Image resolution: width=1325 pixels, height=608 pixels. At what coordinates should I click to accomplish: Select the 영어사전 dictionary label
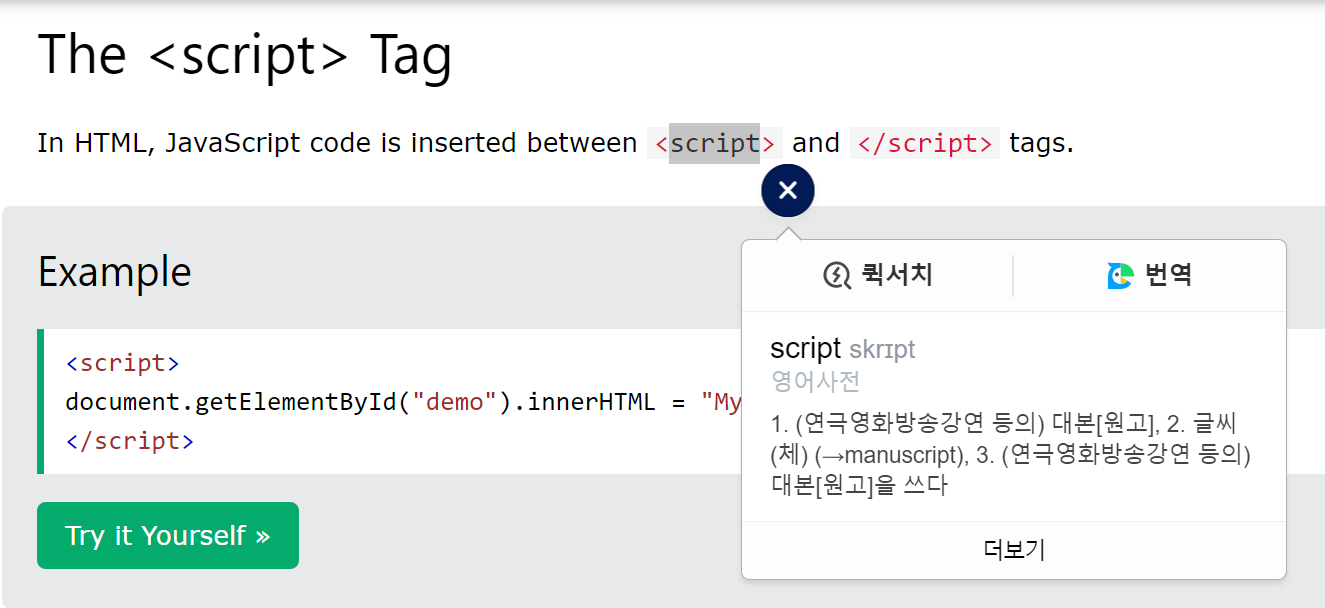(x=816, y=381)
